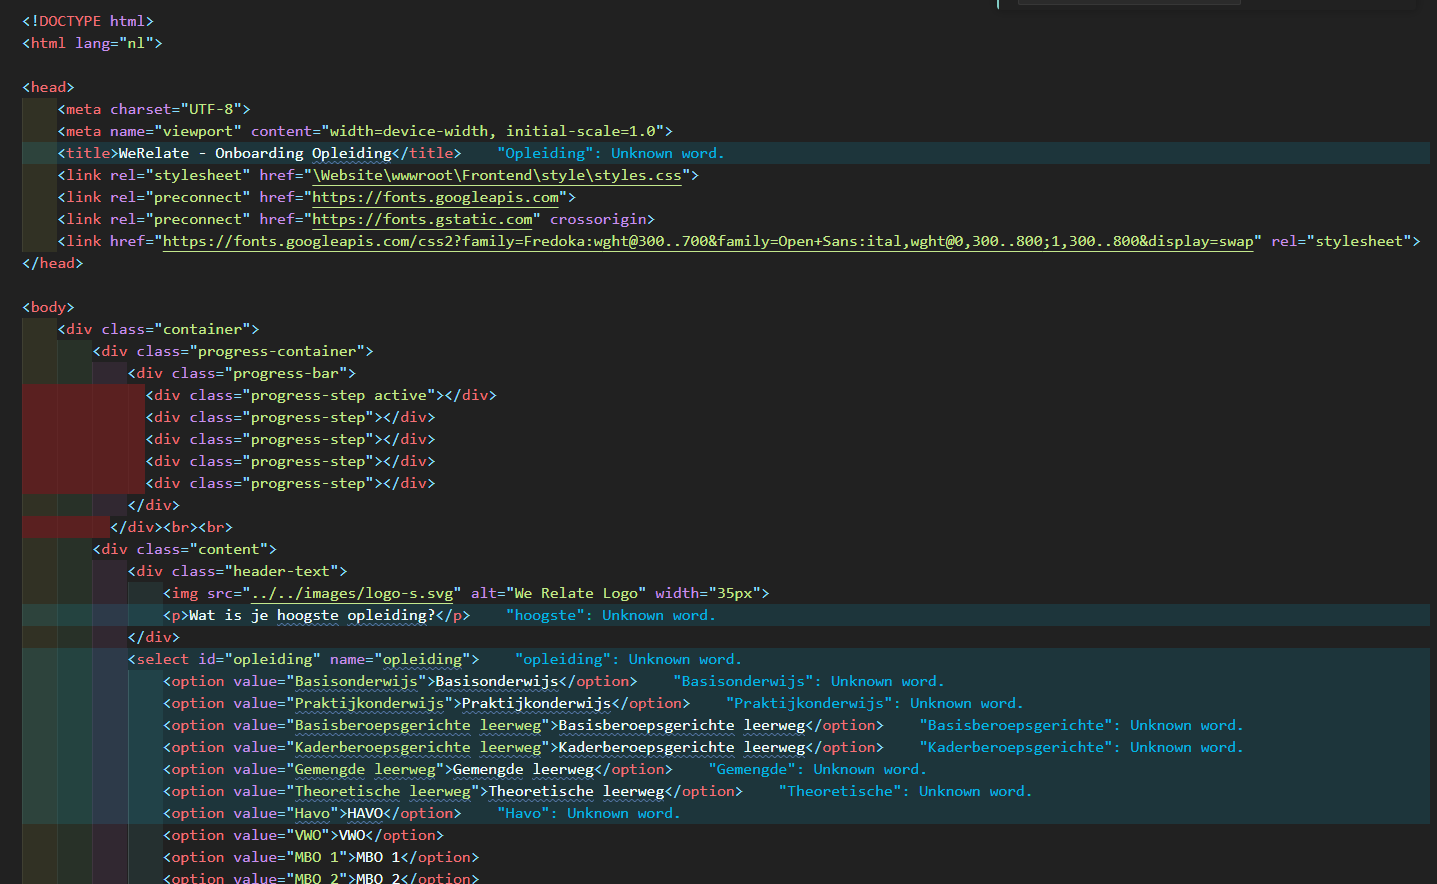Click the "progress-step active" class value

(343, 396)
